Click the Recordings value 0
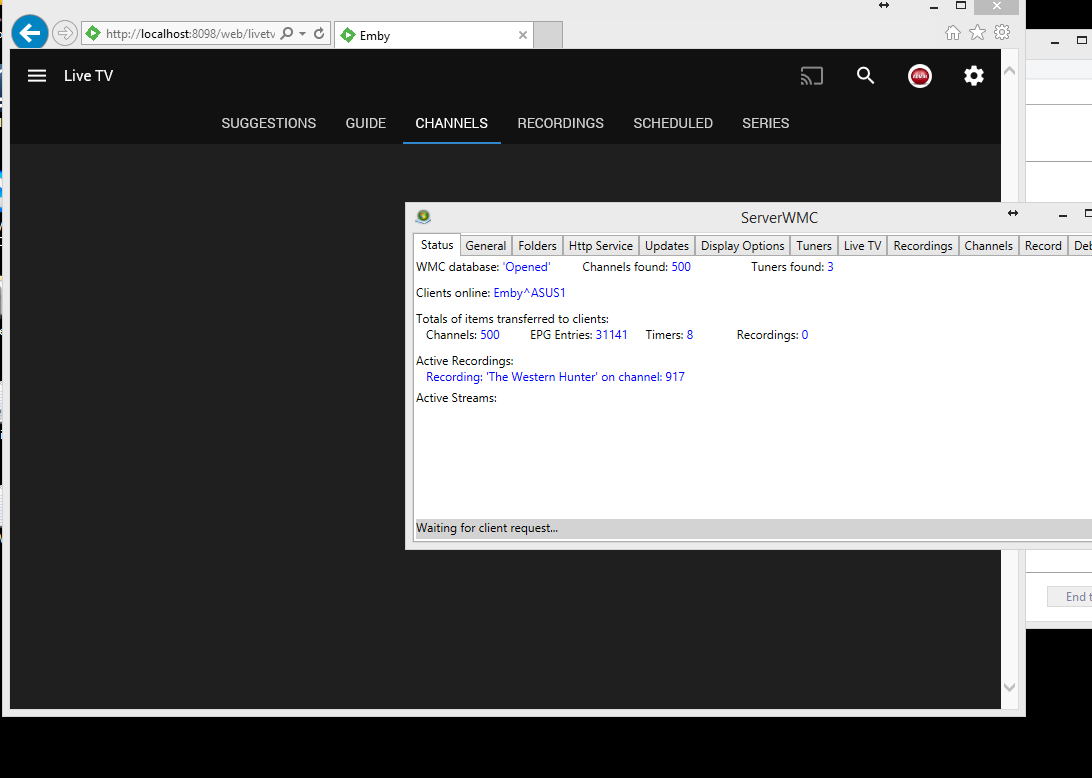The image size is (1092, 778). tap(804, 335)
